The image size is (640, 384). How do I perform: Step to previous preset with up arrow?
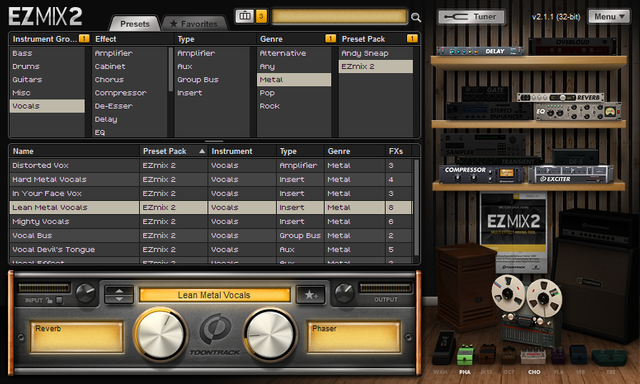pyautogui.click(x=119, y=291)
